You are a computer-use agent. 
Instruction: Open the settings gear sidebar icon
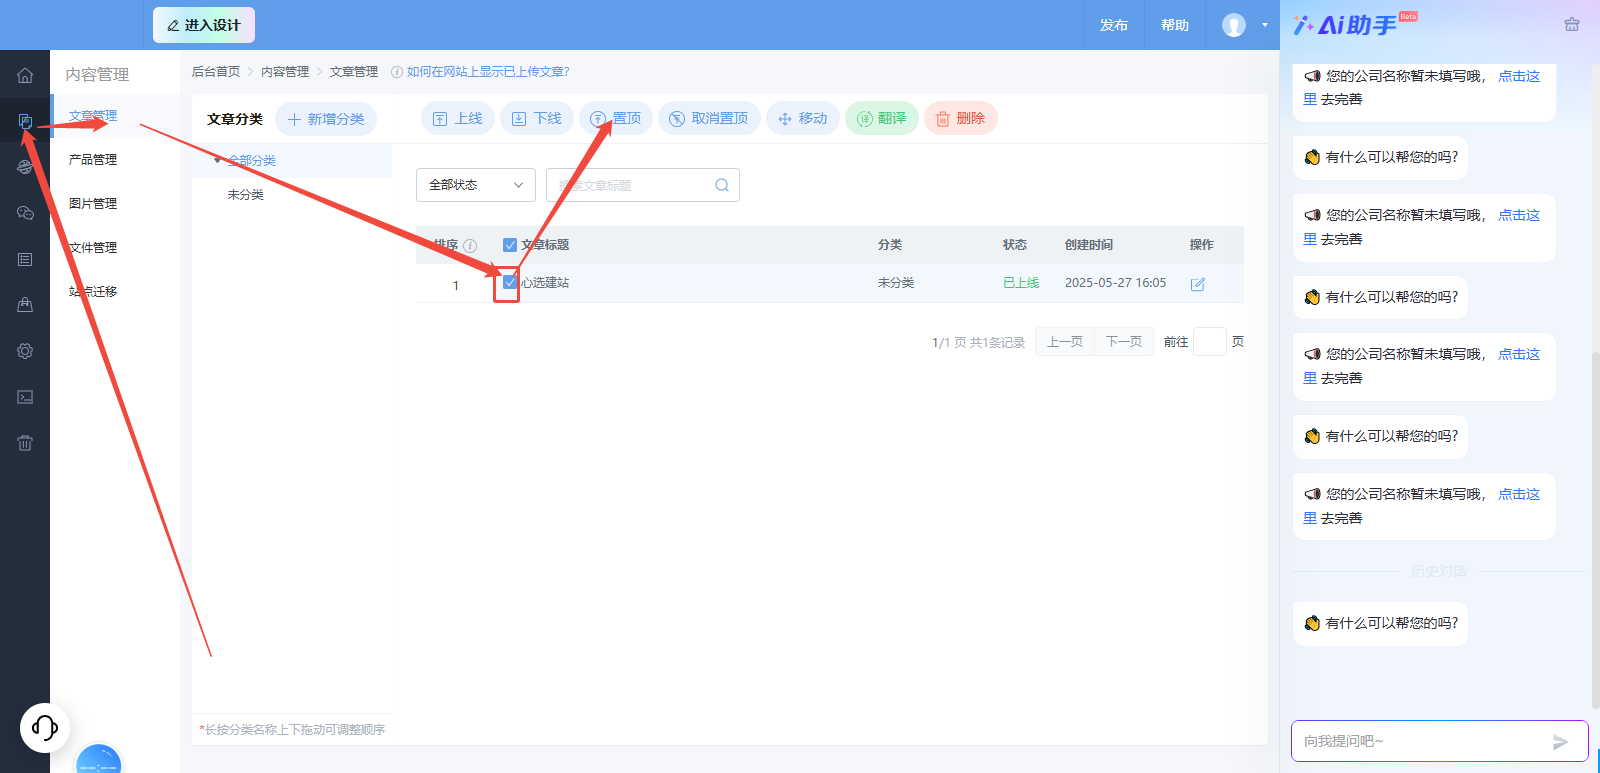(25, 351)
